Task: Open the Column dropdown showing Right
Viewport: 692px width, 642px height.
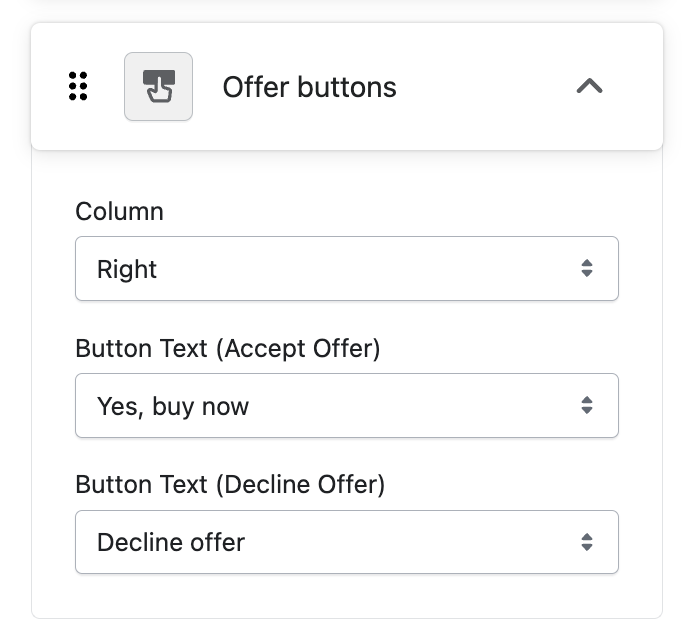Action: 346,269
